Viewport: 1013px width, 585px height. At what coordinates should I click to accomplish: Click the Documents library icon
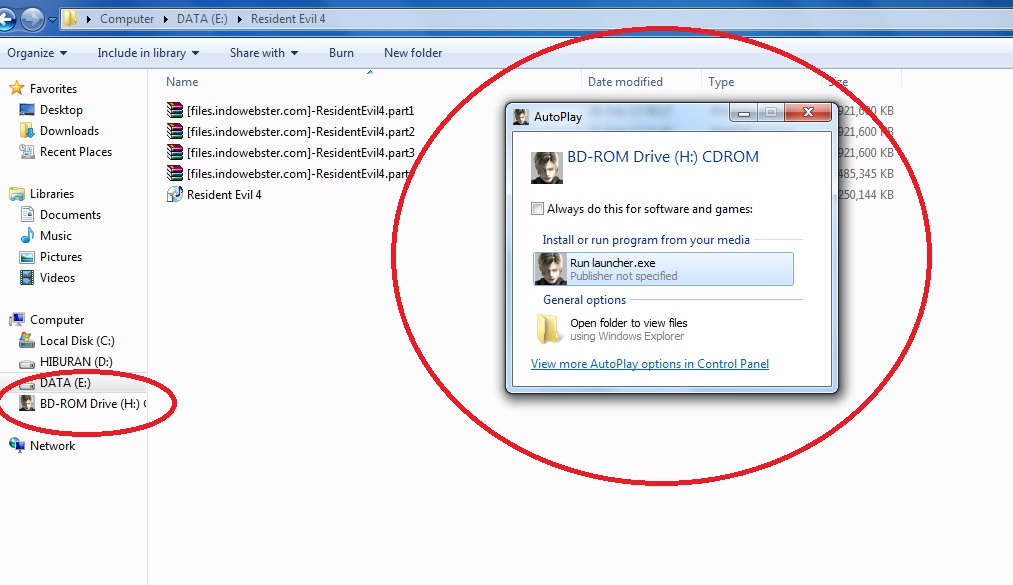point(26,214)
